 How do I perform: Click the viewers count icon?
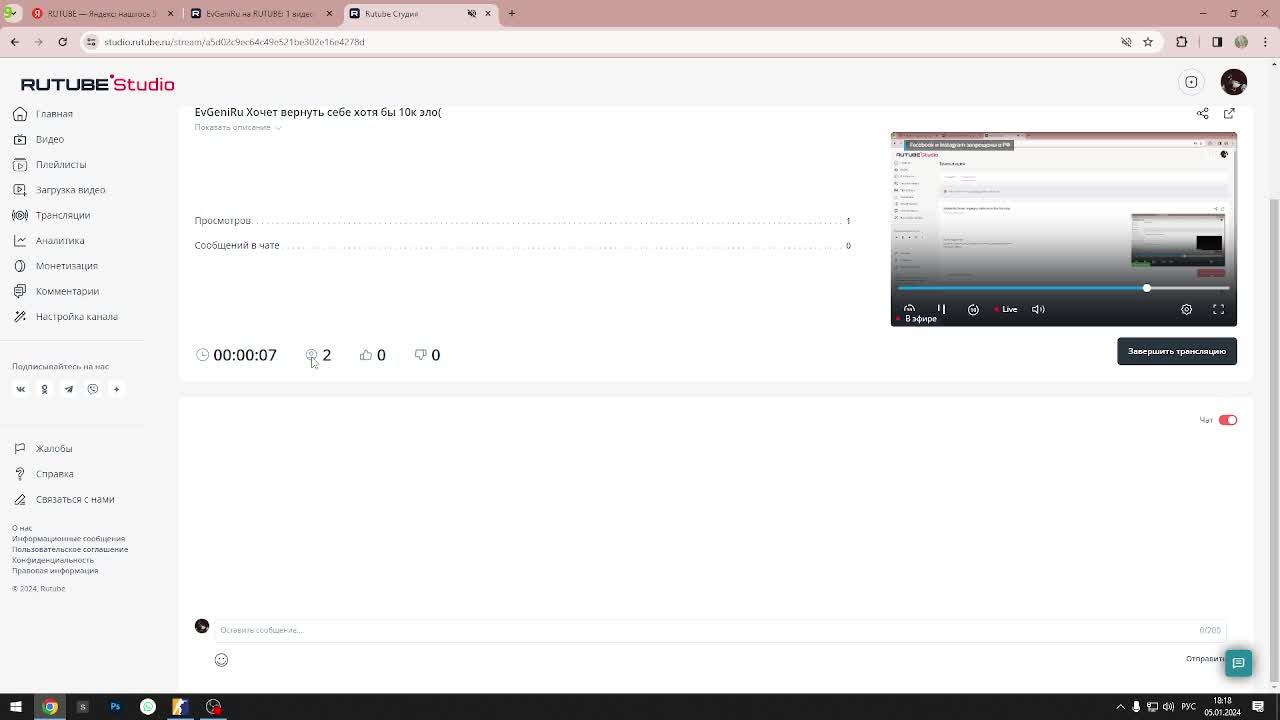click(311, 355)
